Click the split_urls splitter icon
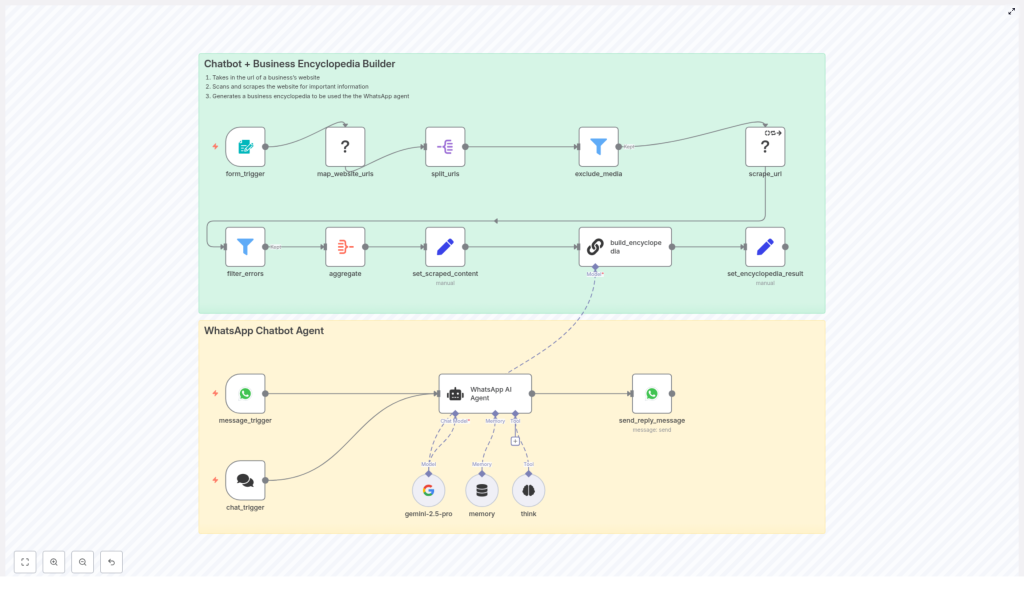1024x601 pixels. (445, 146)
